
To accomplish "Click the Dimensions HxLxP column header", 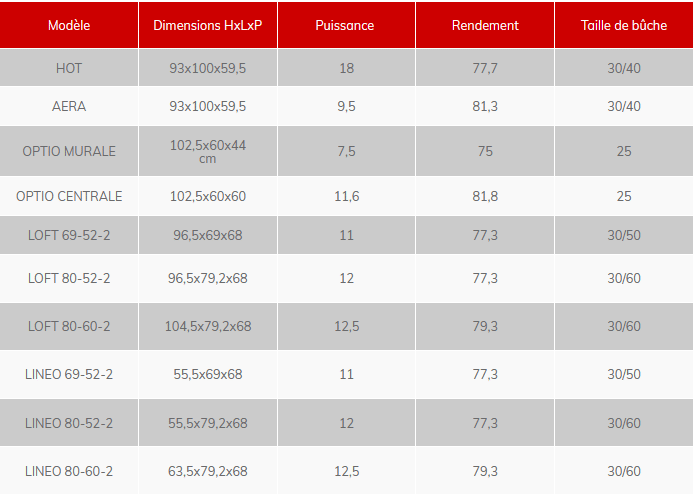I will 208,25.
